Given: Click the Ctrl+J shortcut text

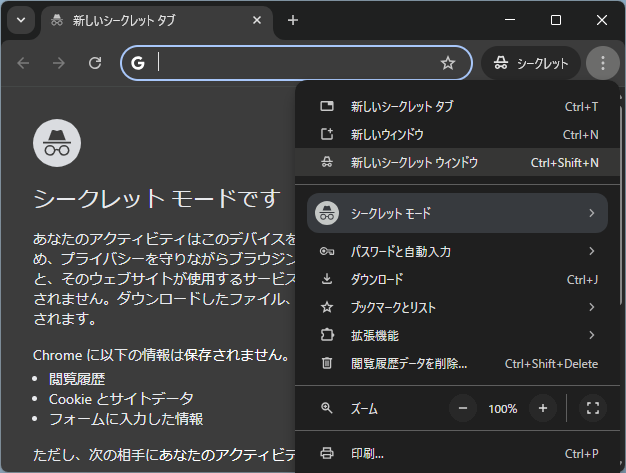Looking at the screenshot, I should [582, 280].
